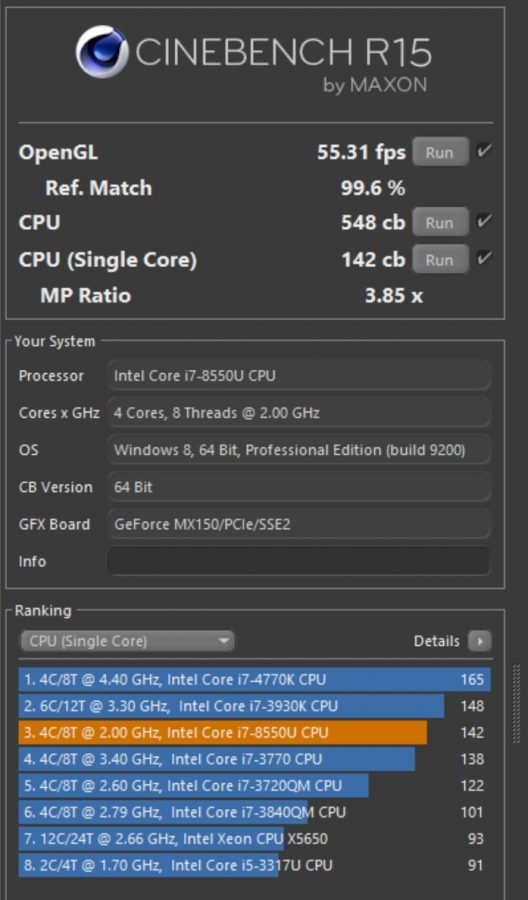
Task: Click the Cinebench sphere logo icon
Action: (x=102, y=51)
